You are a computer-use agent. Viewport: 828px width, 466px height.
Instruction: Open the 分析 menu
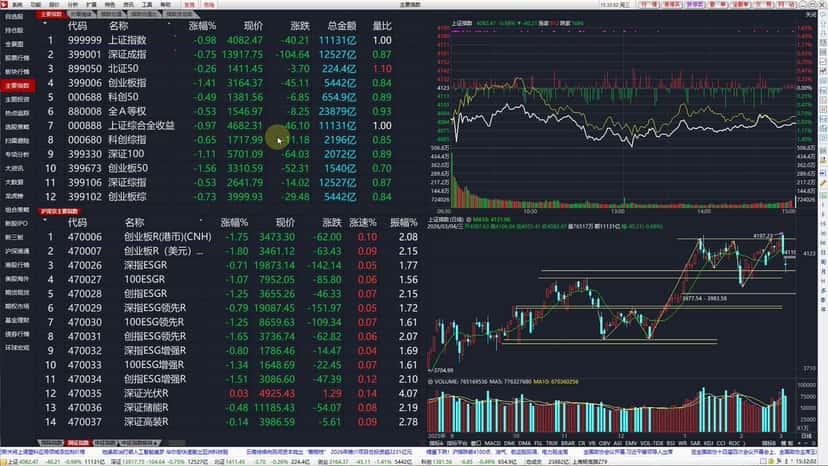(x=73, y=5)
